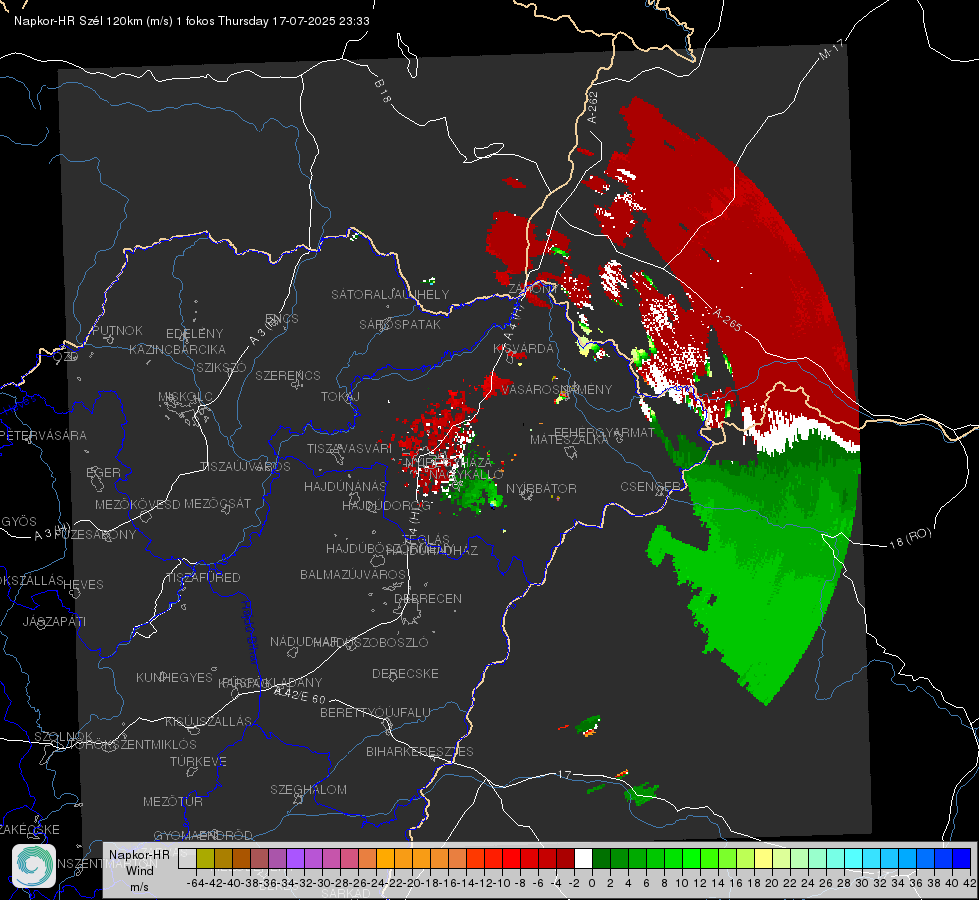
Task: Click the EDELÉNY town label
Action: 194,334
